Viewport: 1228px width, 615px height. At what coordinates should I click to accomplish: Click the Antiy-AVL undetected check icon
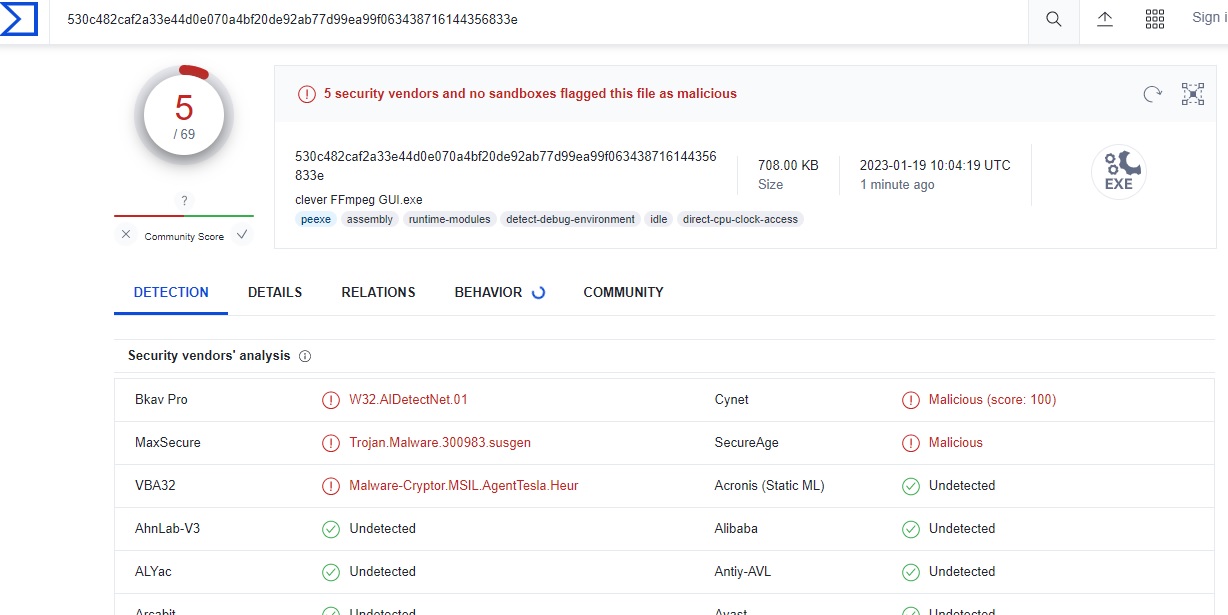911,572
